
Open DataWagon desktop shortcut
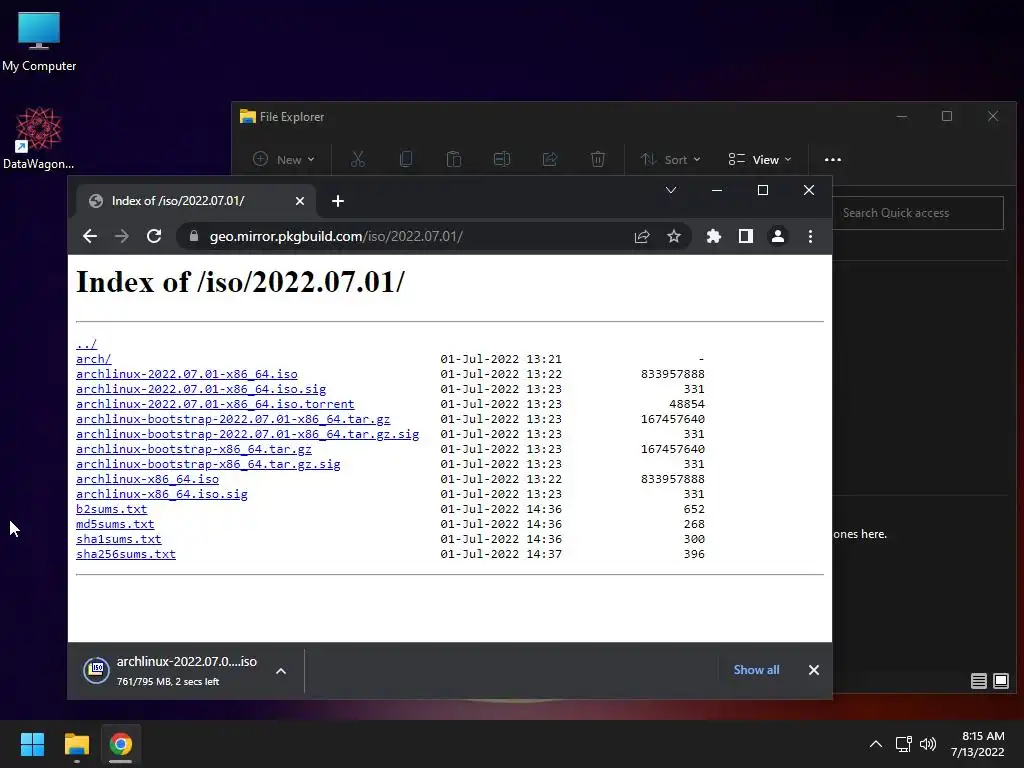pyautogui.click(x=39, y=138)
